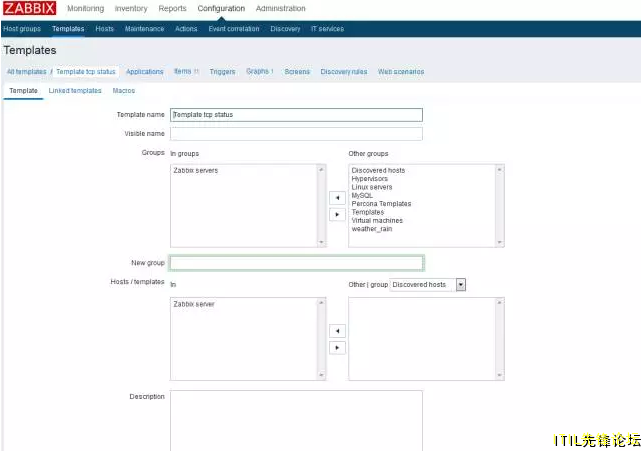Screen dimensions: 641x451
Task: Go to Maintenance section
Action: pyautogui.click(x=144, y=29)
